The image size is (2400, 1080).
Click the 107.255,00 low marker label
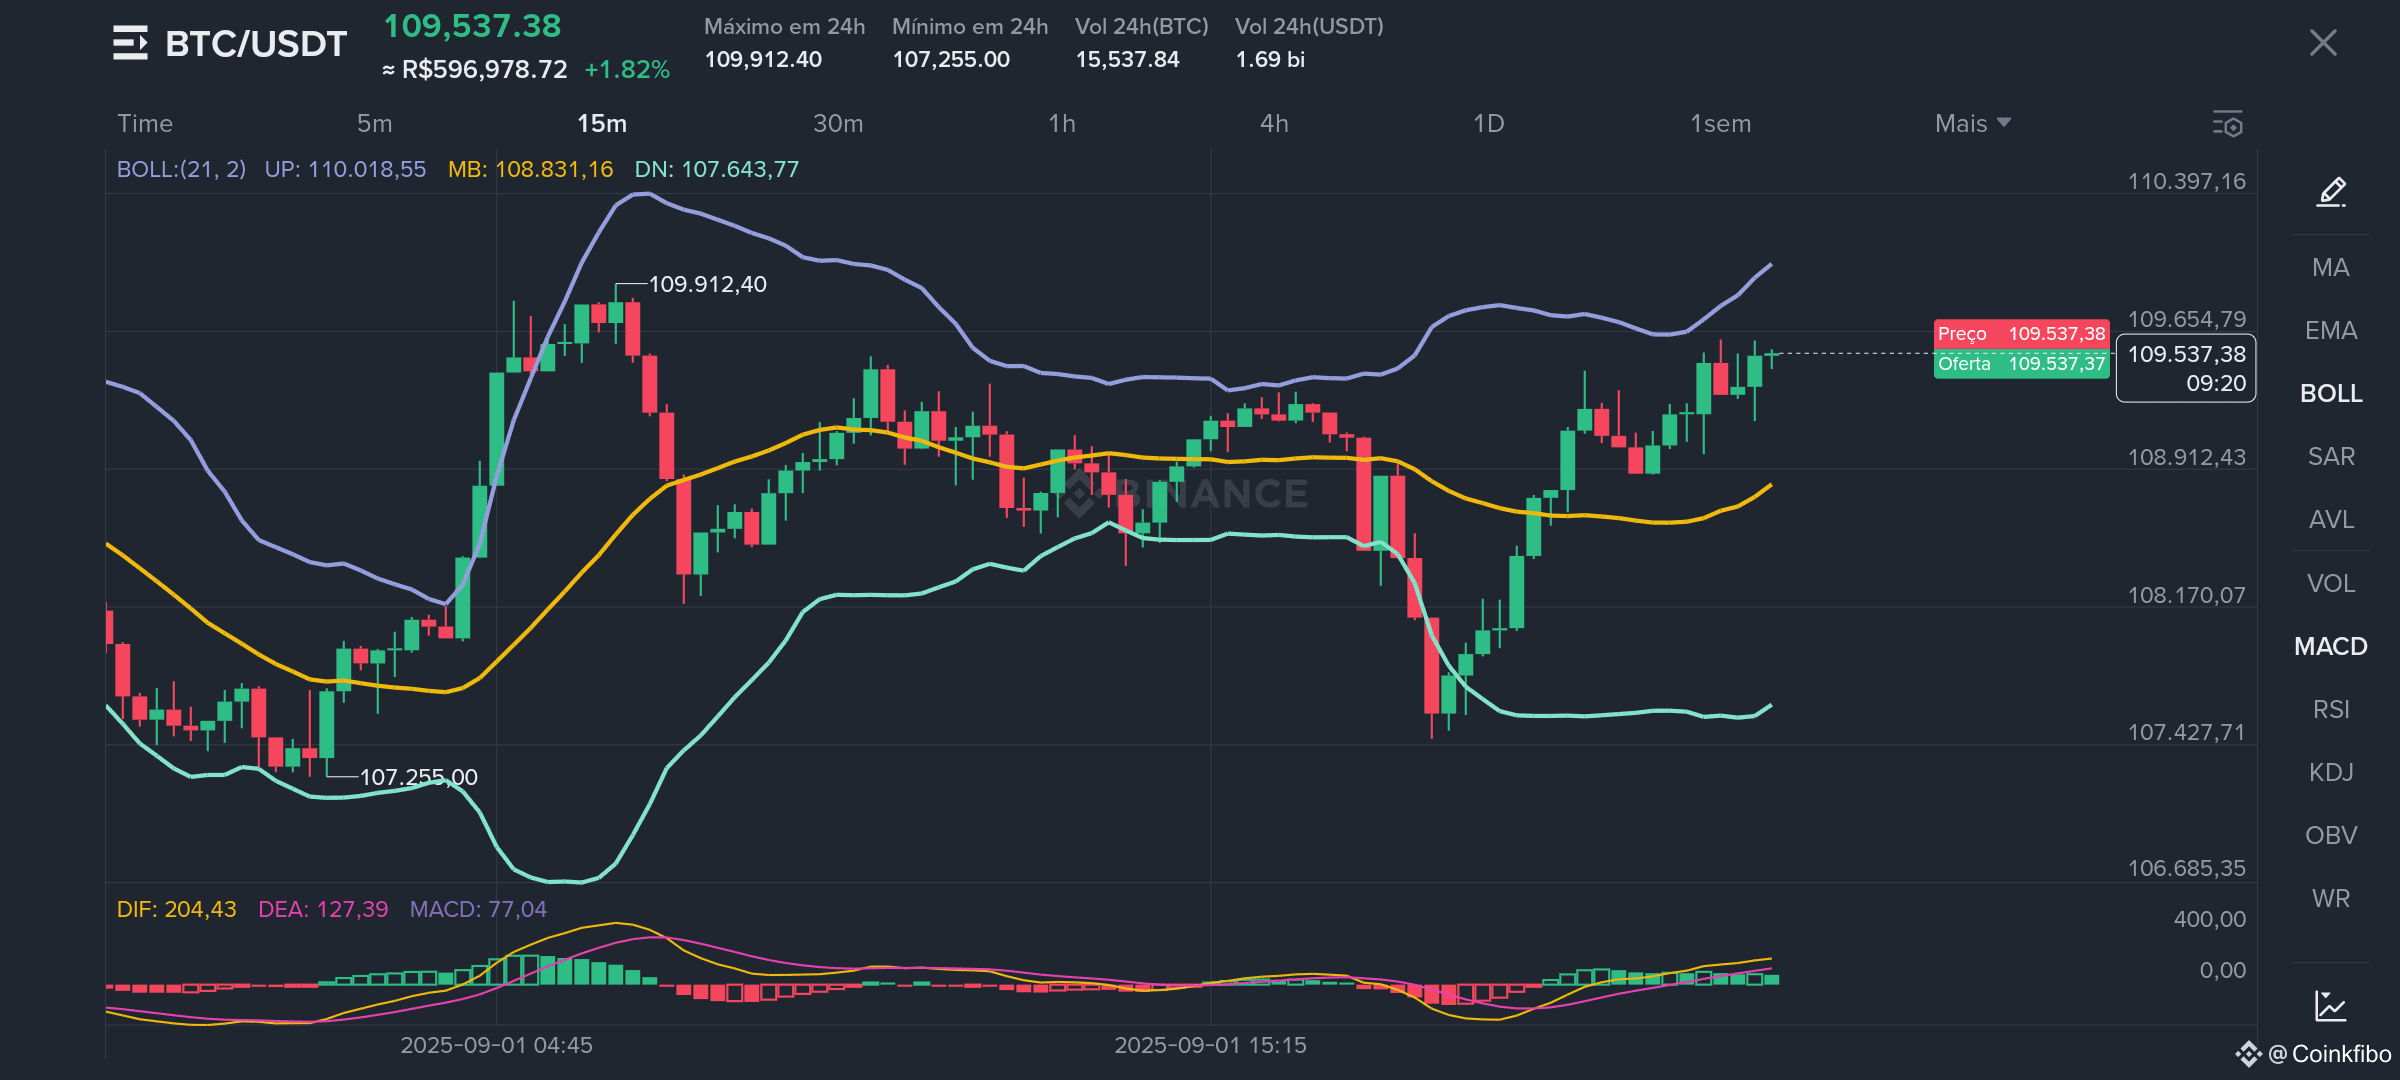tap(419, 777)
